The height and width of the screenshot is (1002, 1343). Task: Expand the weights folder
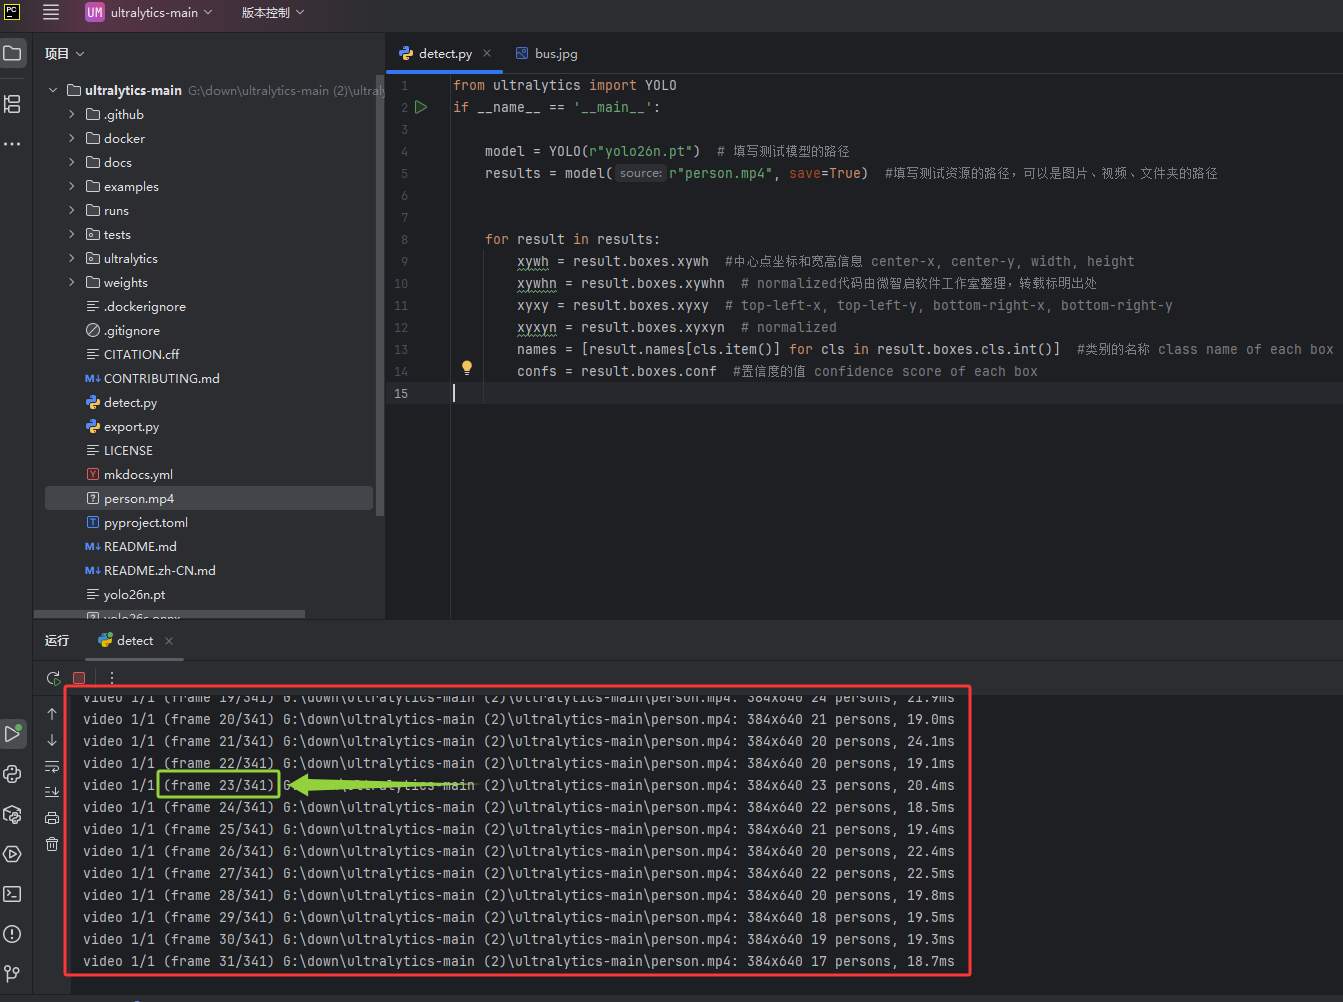click(x=72, y=282)
